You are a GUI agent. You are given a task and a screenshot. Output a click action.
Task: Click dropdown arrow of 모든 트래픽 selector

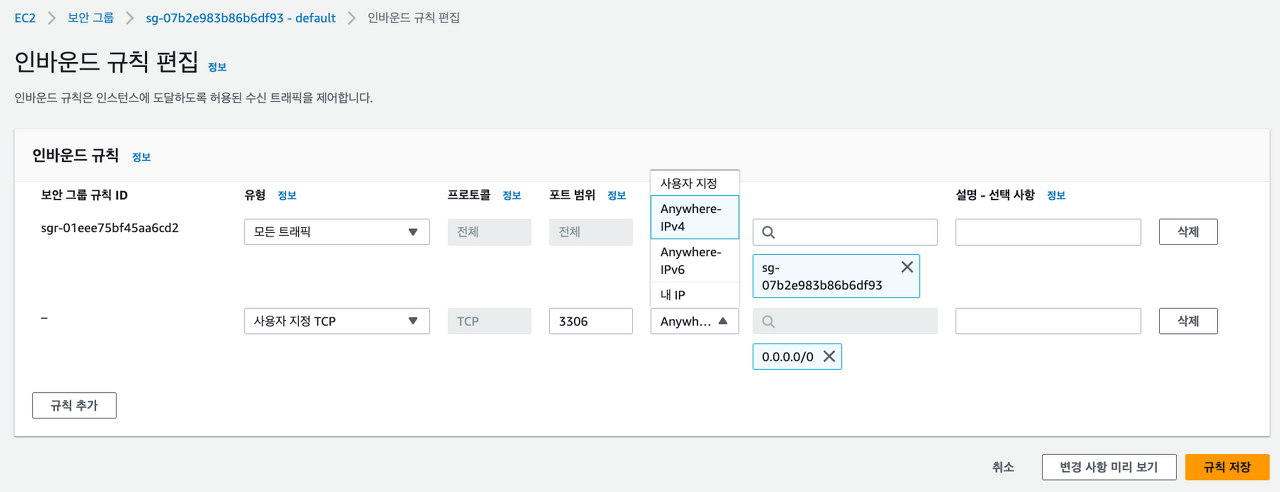pos(413,232)
